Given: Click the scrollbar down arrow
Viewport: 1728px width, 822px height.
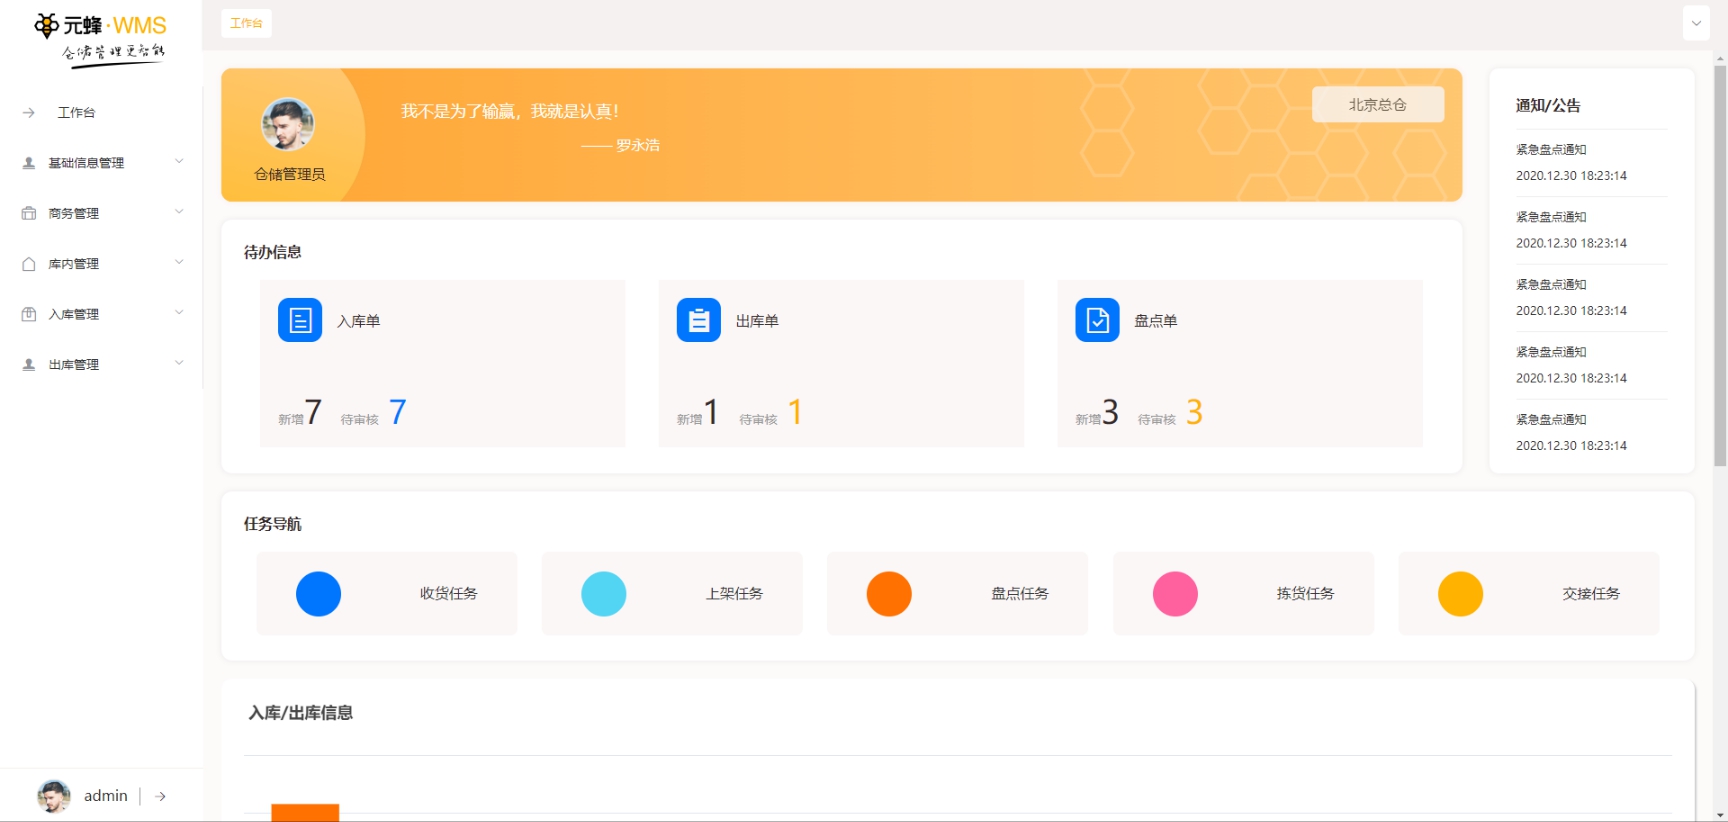Looking at the screenshot, I should click(x=1720, y=815).
